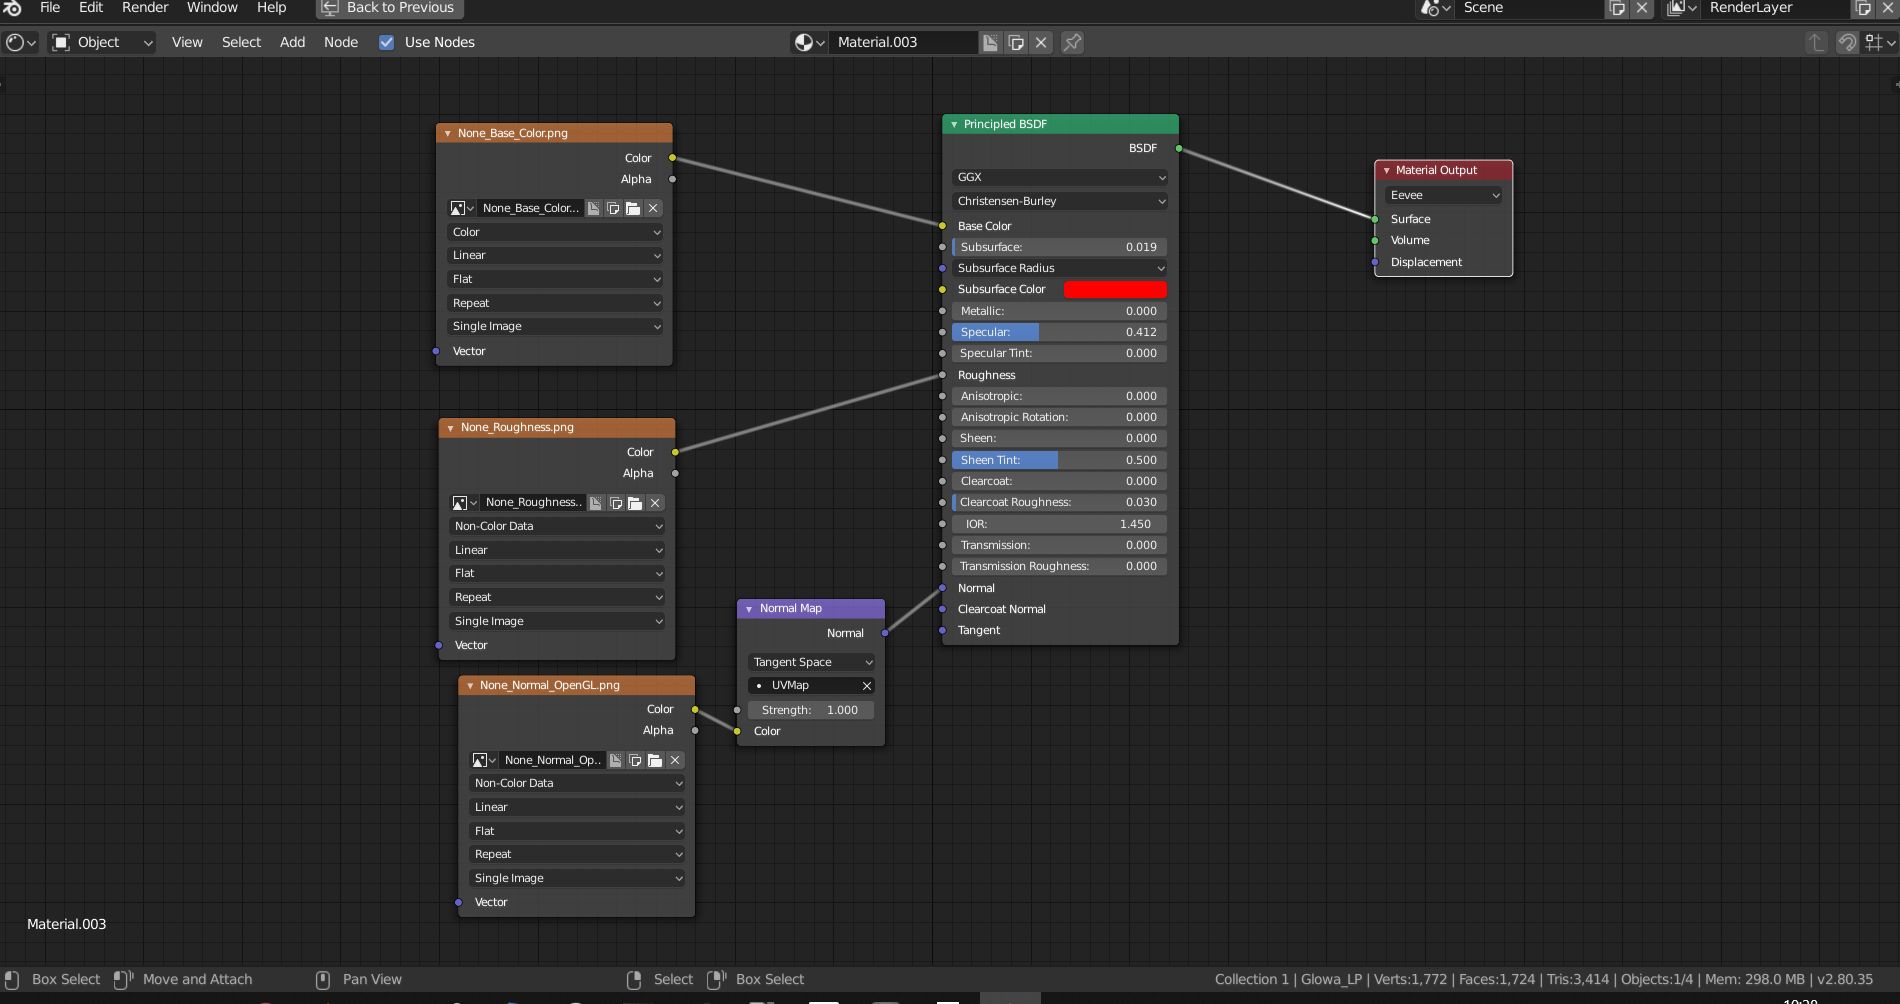Open image file in None_Base_Color node

(633, 208)
